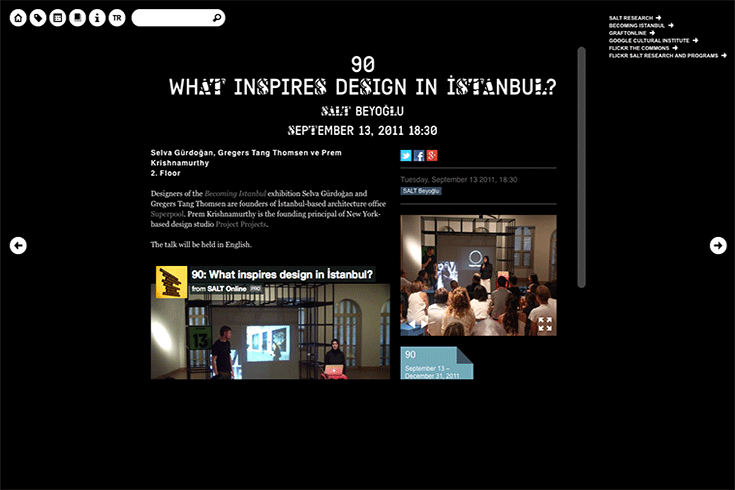Show previous photo in gallery
The image size is (735, 490).
[412, 324]
